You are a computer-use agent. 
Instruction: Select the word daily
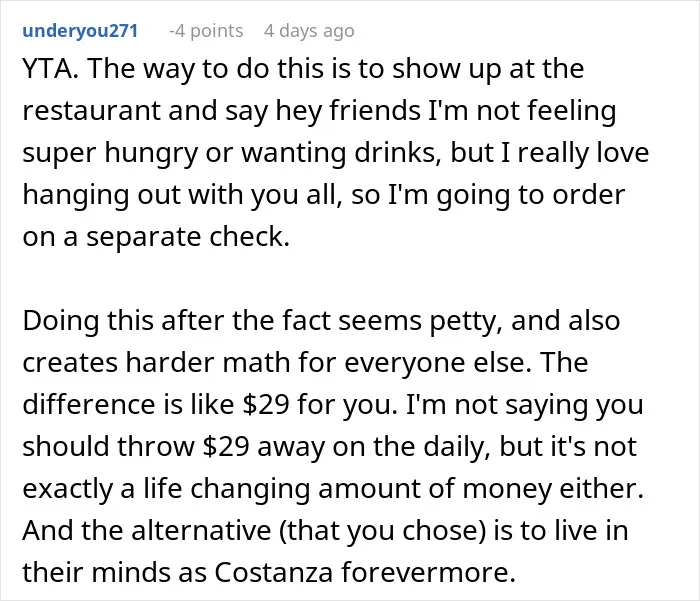coord(457,447)
